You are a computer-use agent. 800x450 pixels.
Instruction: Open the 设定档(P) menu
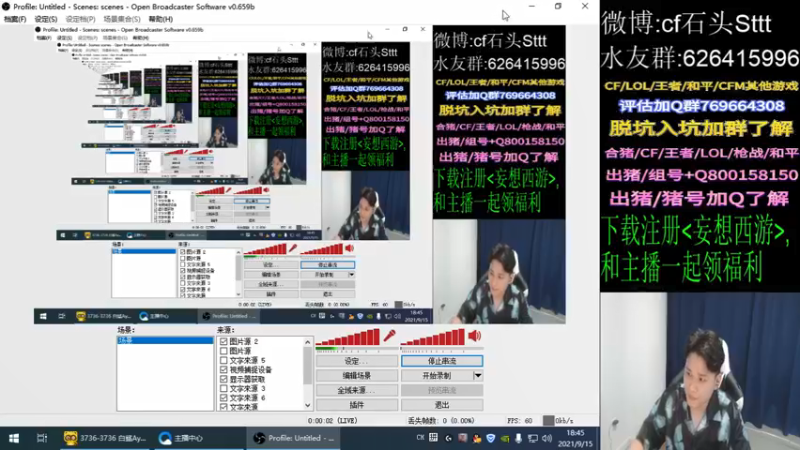[80, 19]
